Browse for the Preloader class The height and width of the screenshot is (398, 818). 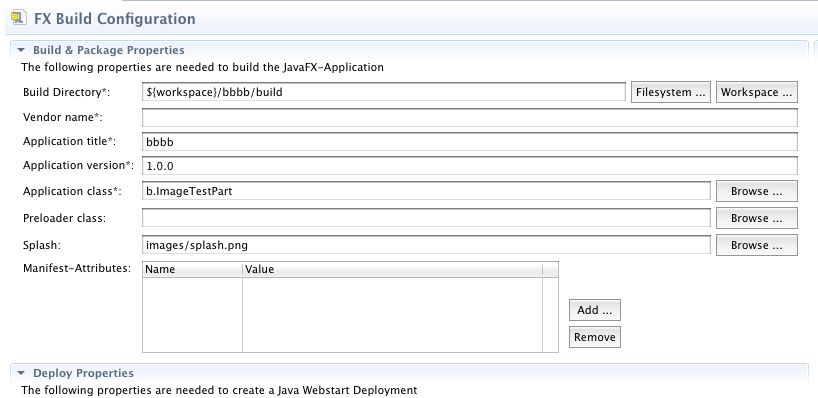click(756, 219)
